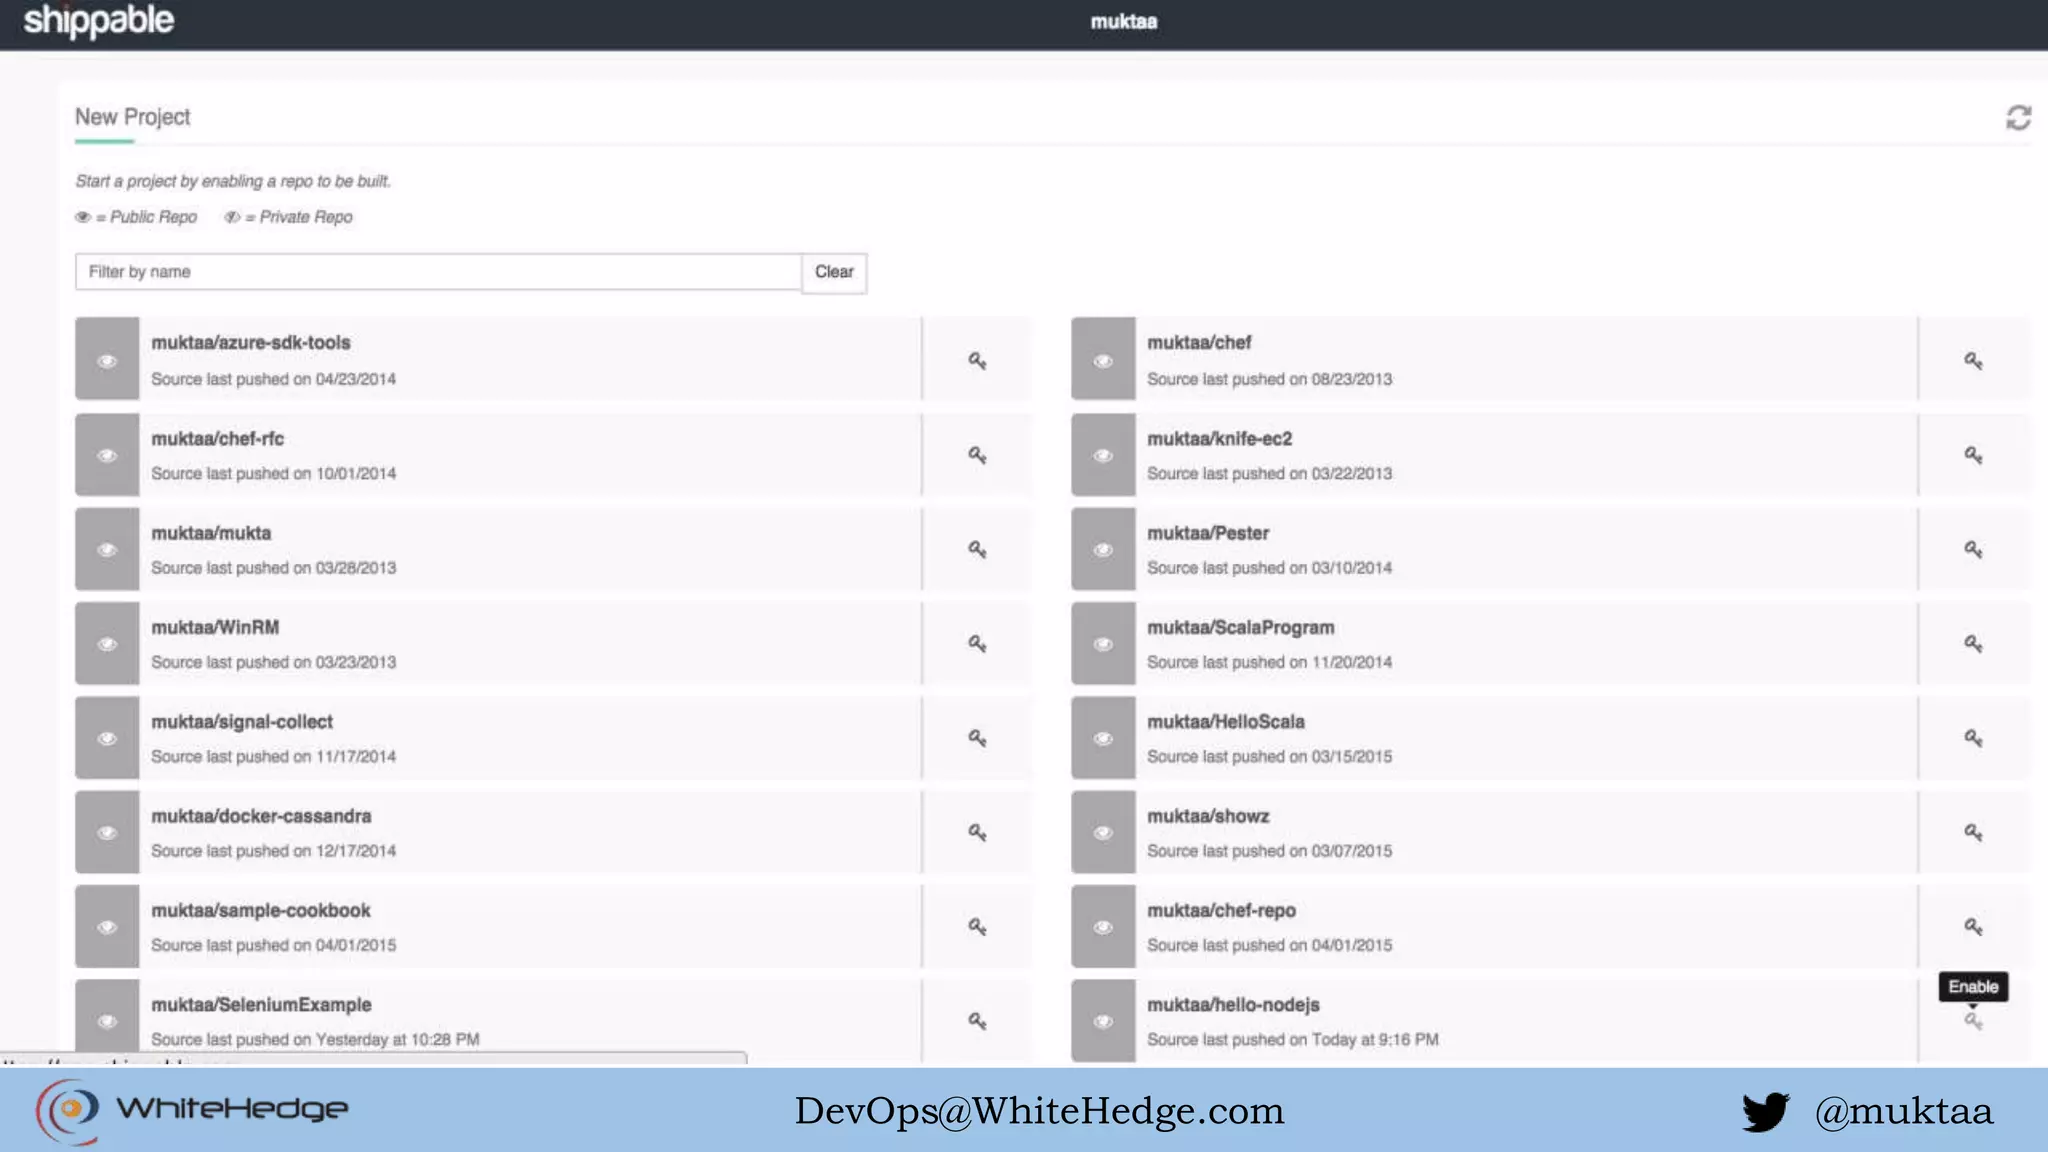
Task: Click the refresh repositories icon
Action: [2018, 118]
